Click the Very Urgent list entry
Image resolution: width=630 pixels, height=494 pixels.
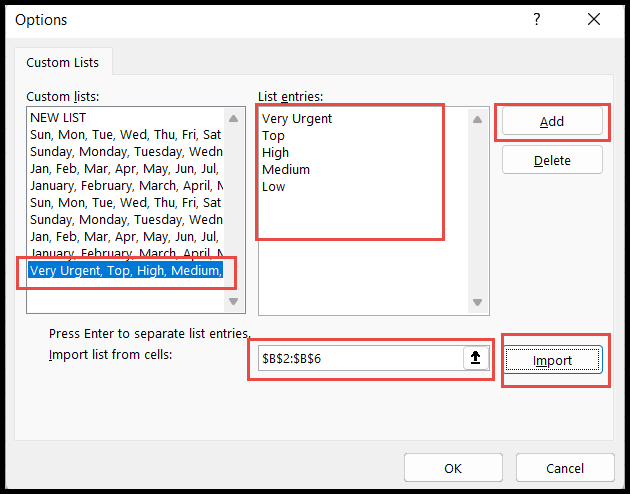(x=297, y=118)
